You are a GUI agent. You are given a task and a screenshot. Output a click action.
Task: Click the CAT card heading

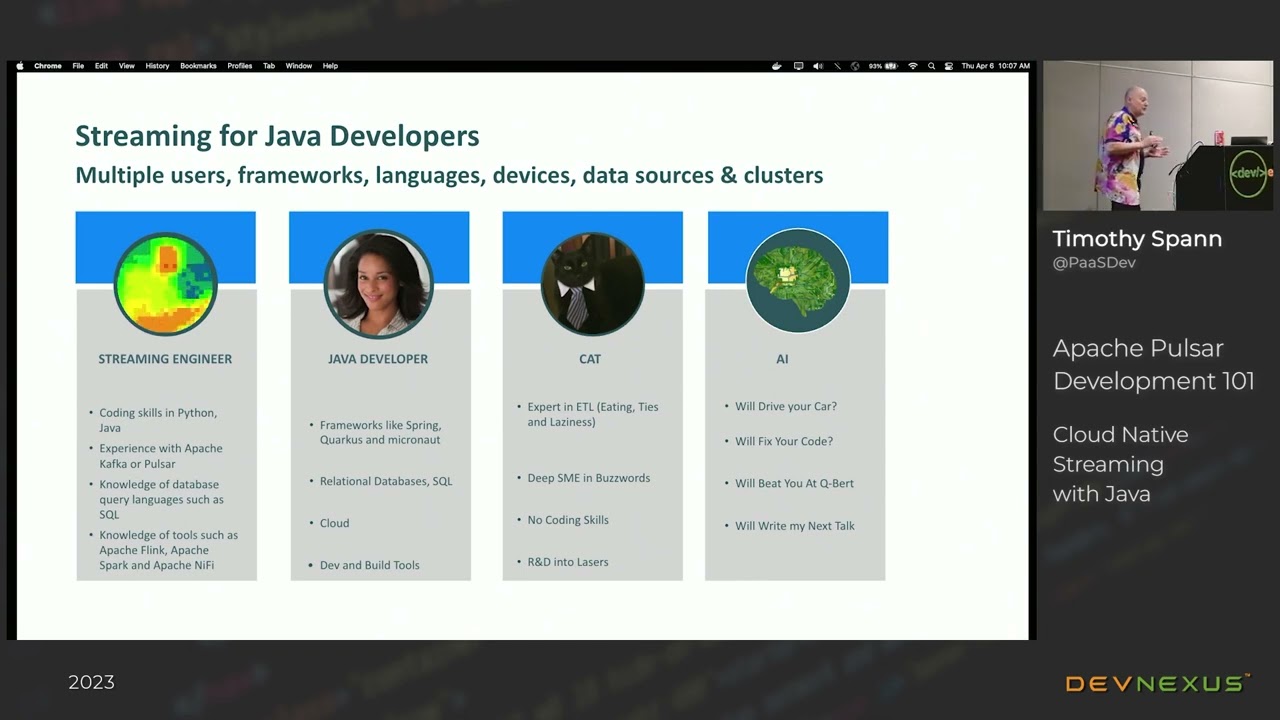click(590, 359)
